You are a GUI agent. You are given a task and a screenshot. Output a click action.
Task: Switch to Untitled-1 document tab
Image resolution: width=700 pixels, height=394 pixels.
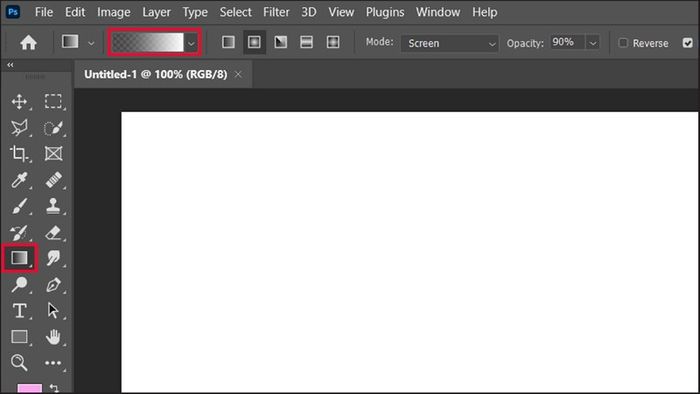point(156,75)
